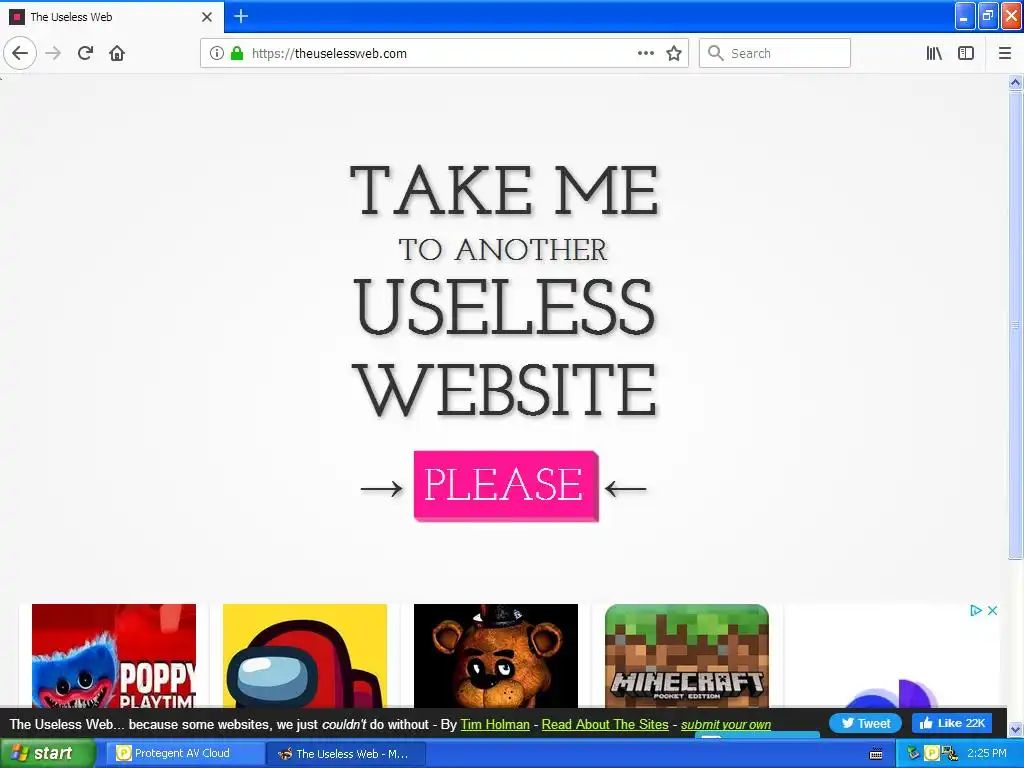
Task: Open the Firefox home page icon
Action: coord(117,53)
